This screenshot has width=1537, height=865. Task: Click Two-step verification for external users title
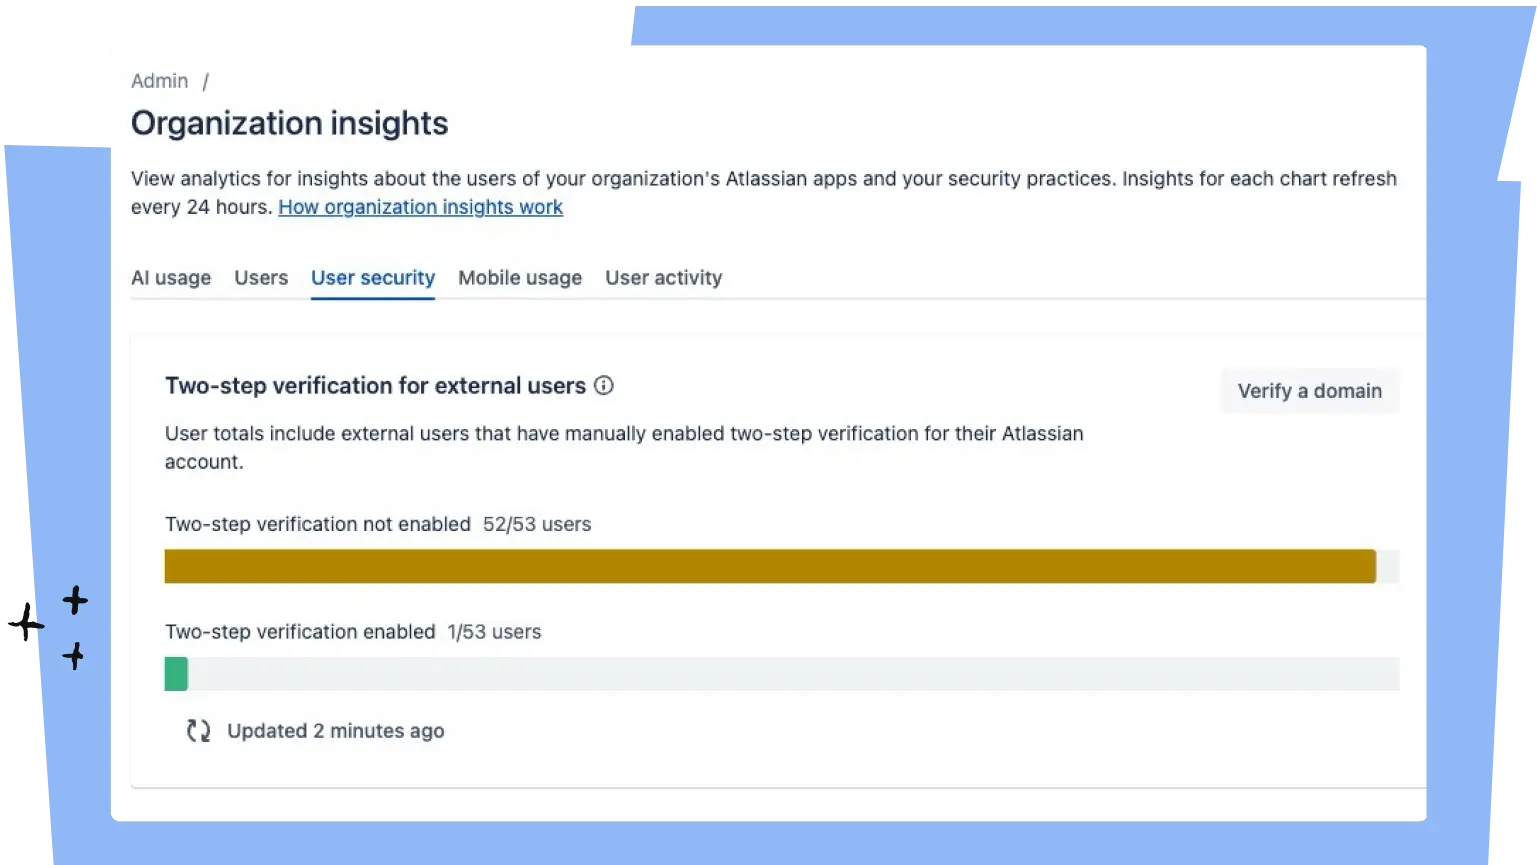click(x=376, y=386)
